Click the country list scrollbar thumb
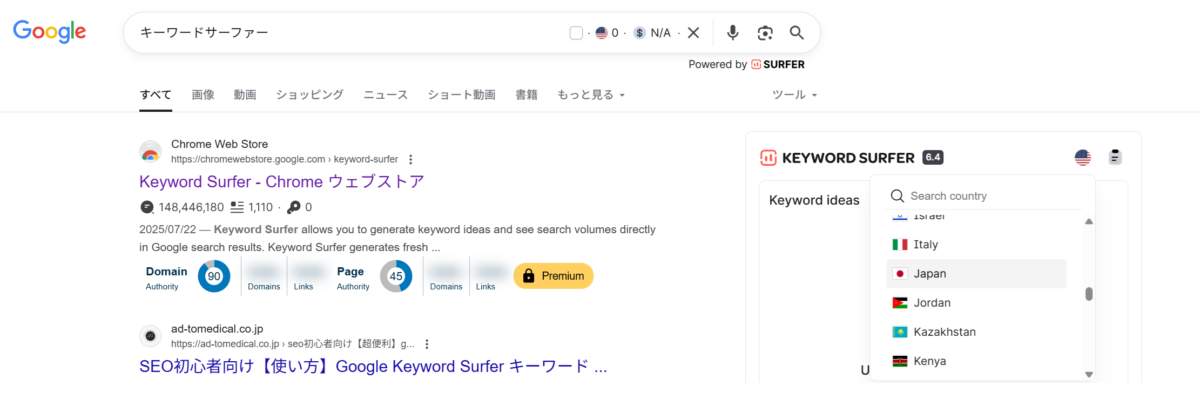The width and height of the screenshot is (1200, 406). [1089, 294]
